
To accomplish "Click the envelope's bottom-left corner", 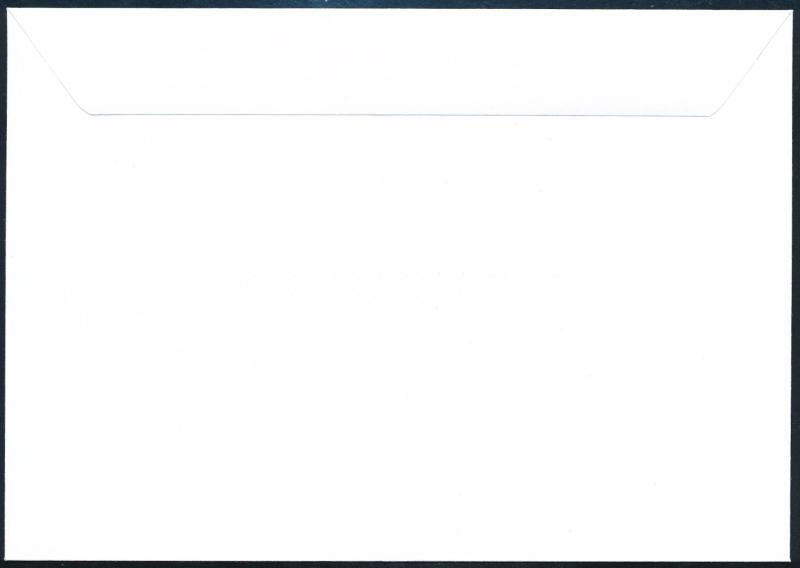I will click(6, 559).
